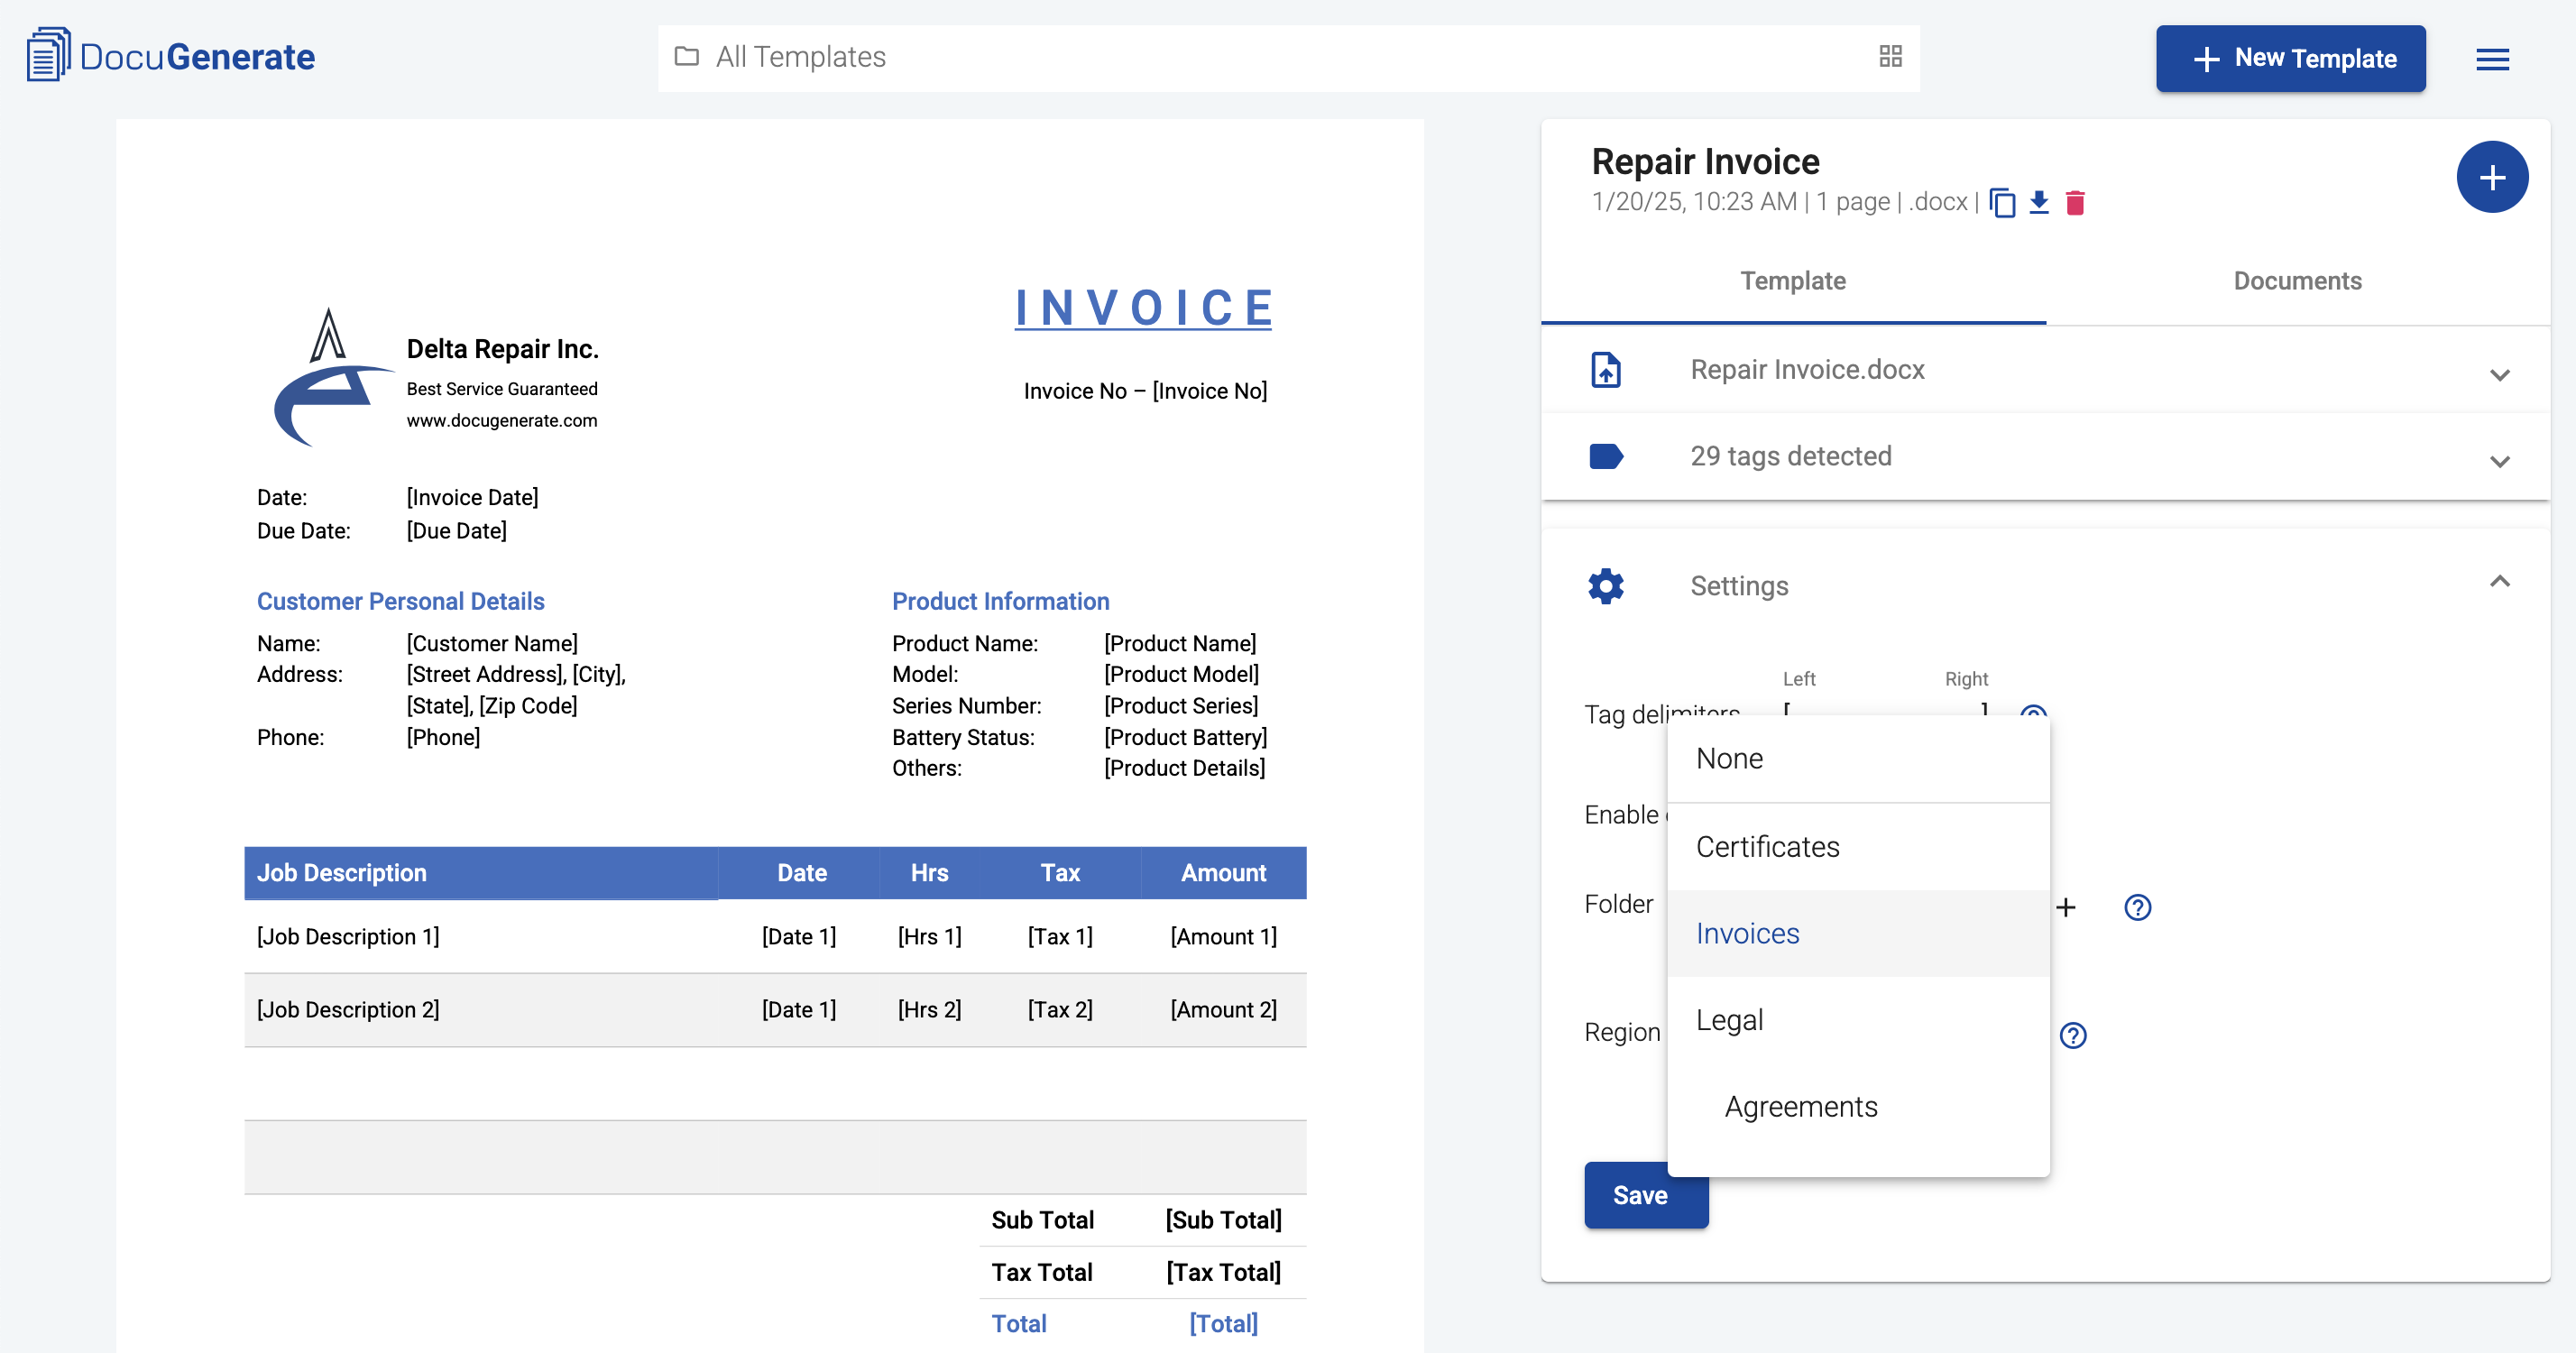The height and width of the screenshot is (1353, 2576).
Task: Choose Invoices folder option
Action: [1857, 934]
